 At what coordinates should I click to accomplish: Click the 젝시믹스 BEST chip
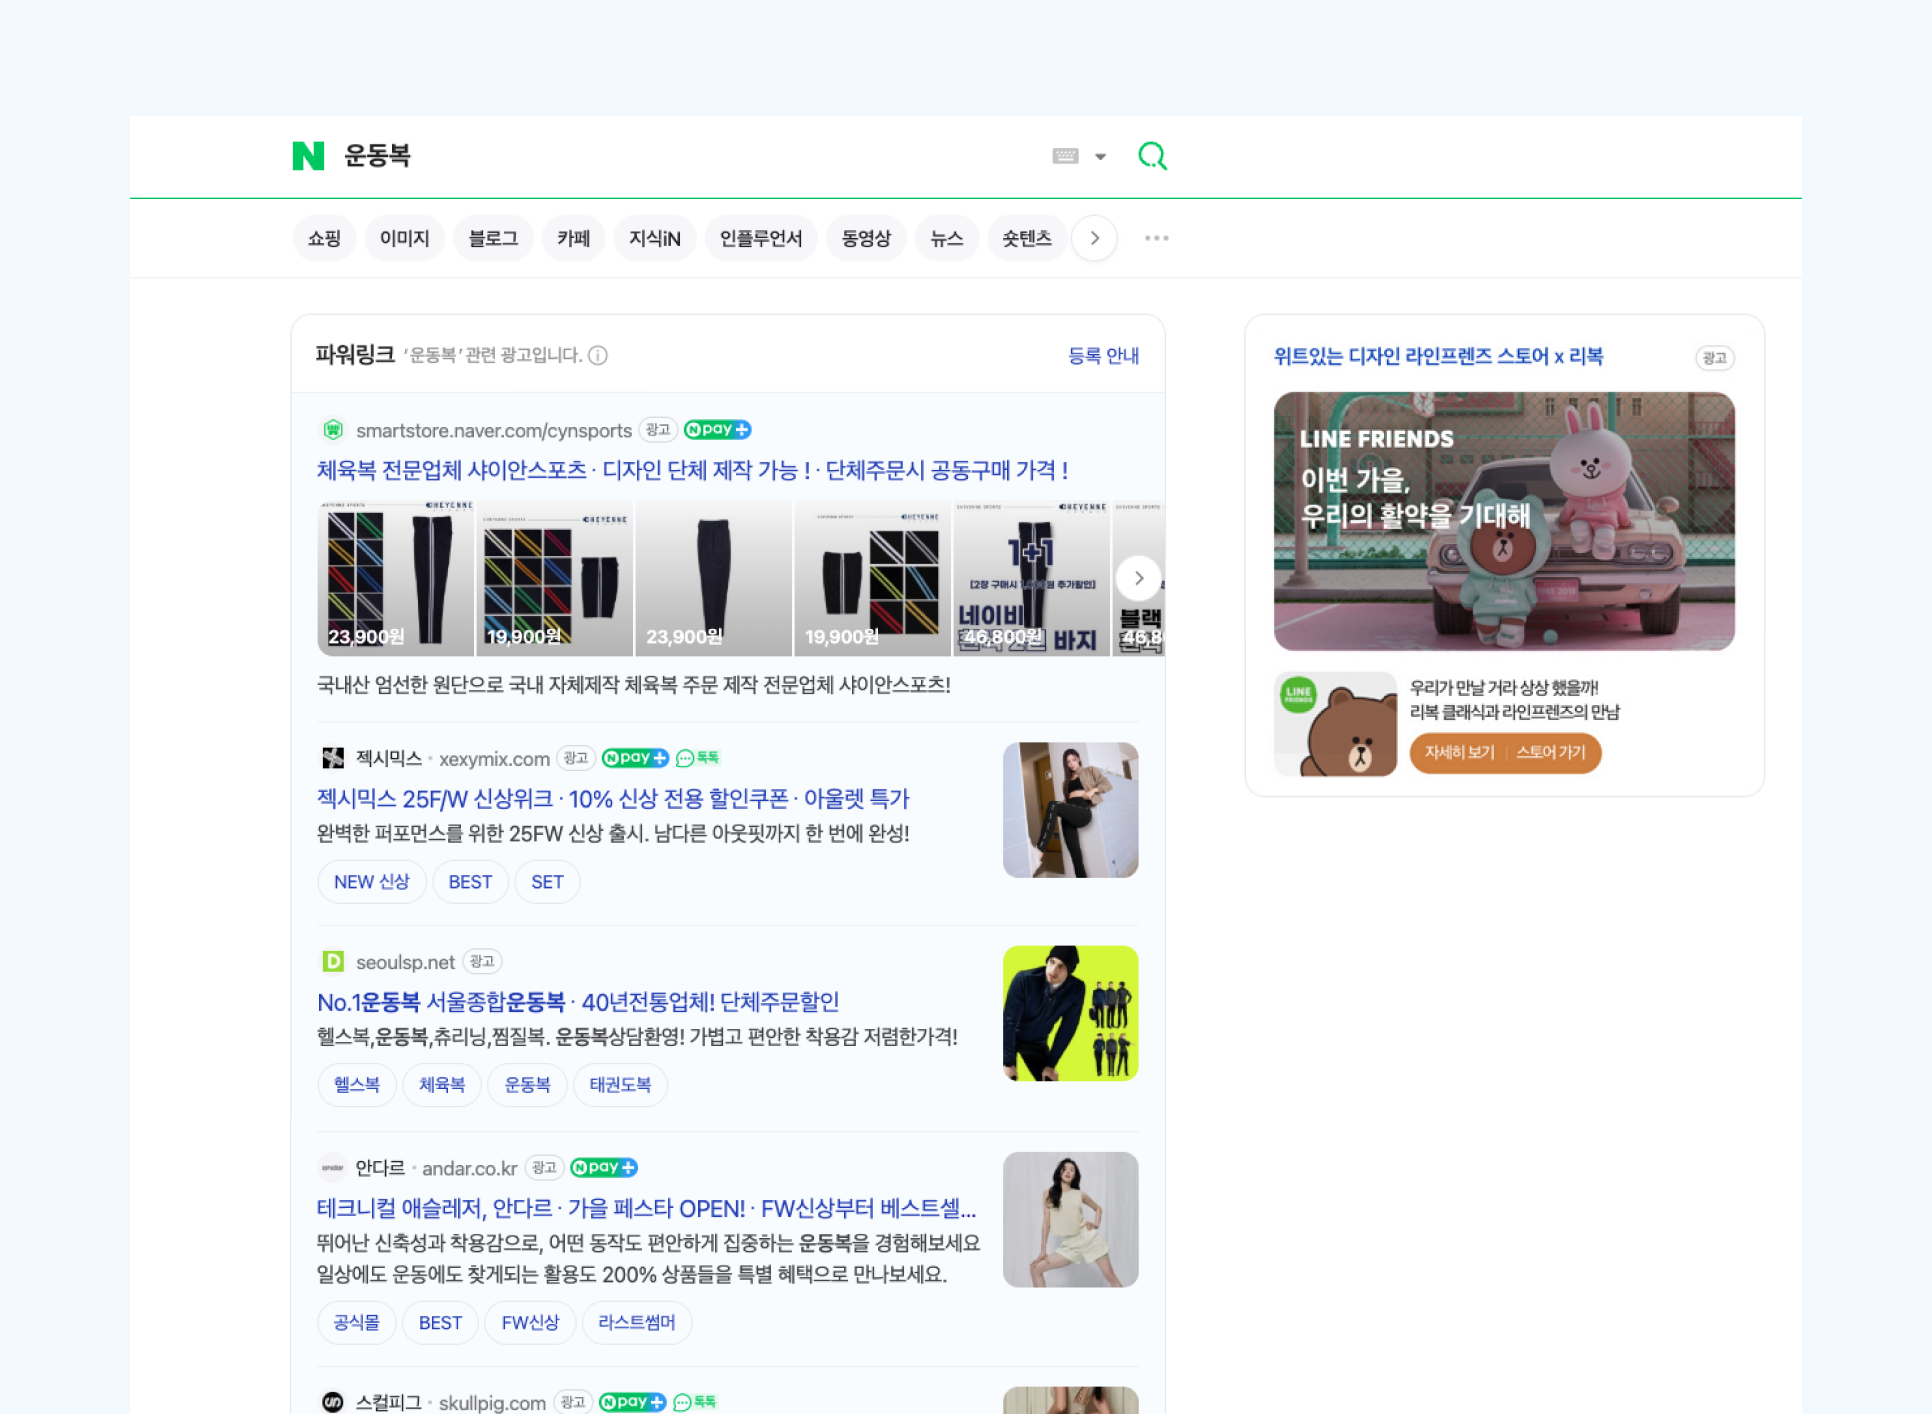tap(470, 882)
